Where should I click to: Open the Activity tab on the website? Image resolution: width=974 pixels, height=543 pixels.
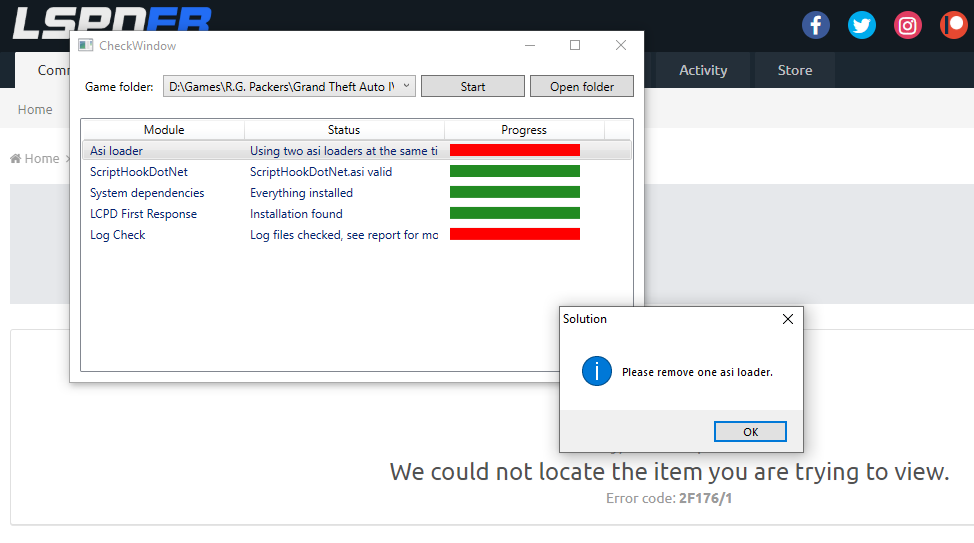(703, 70)
